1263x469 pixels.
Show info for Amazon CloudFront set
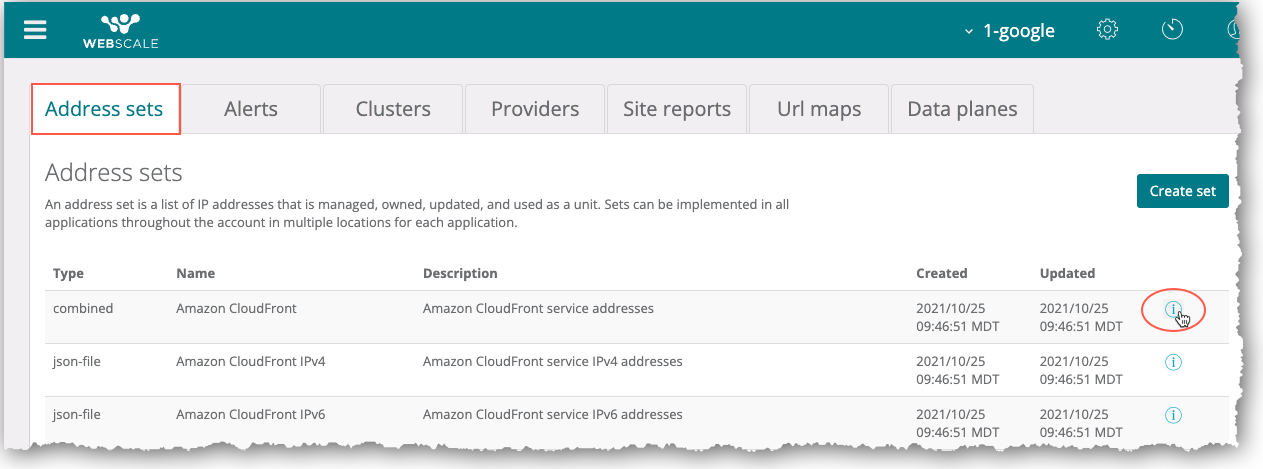(x=1174, y=310)
